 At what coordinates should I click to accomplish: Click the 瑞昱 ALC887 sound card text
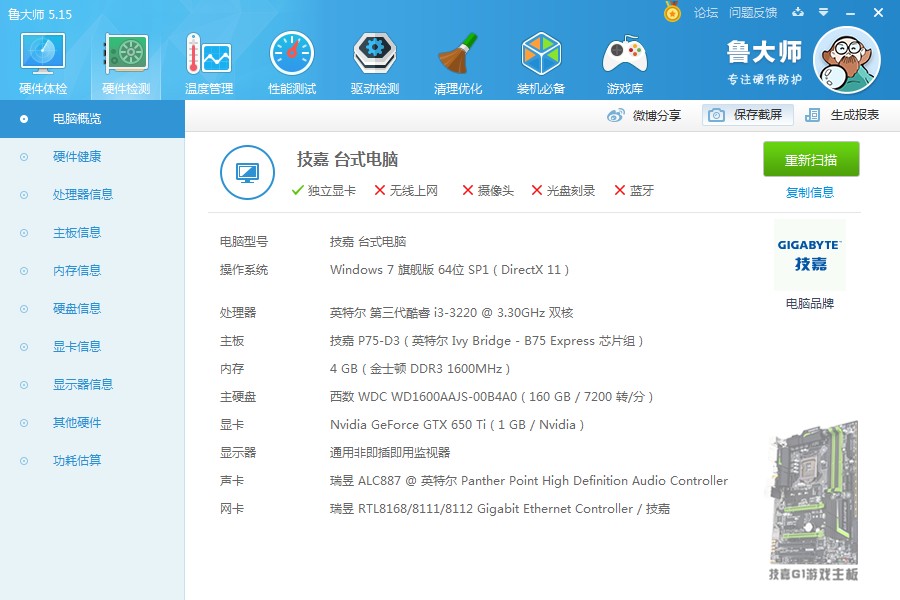tap(529, 481)
